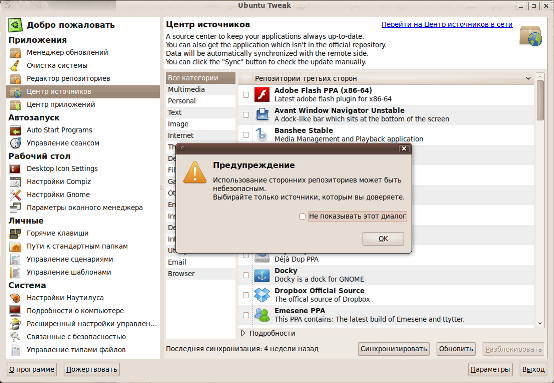This screenshot has height=383, width=554.
Task: Click the Emesene PPA icon
Action: coord(262,315)
